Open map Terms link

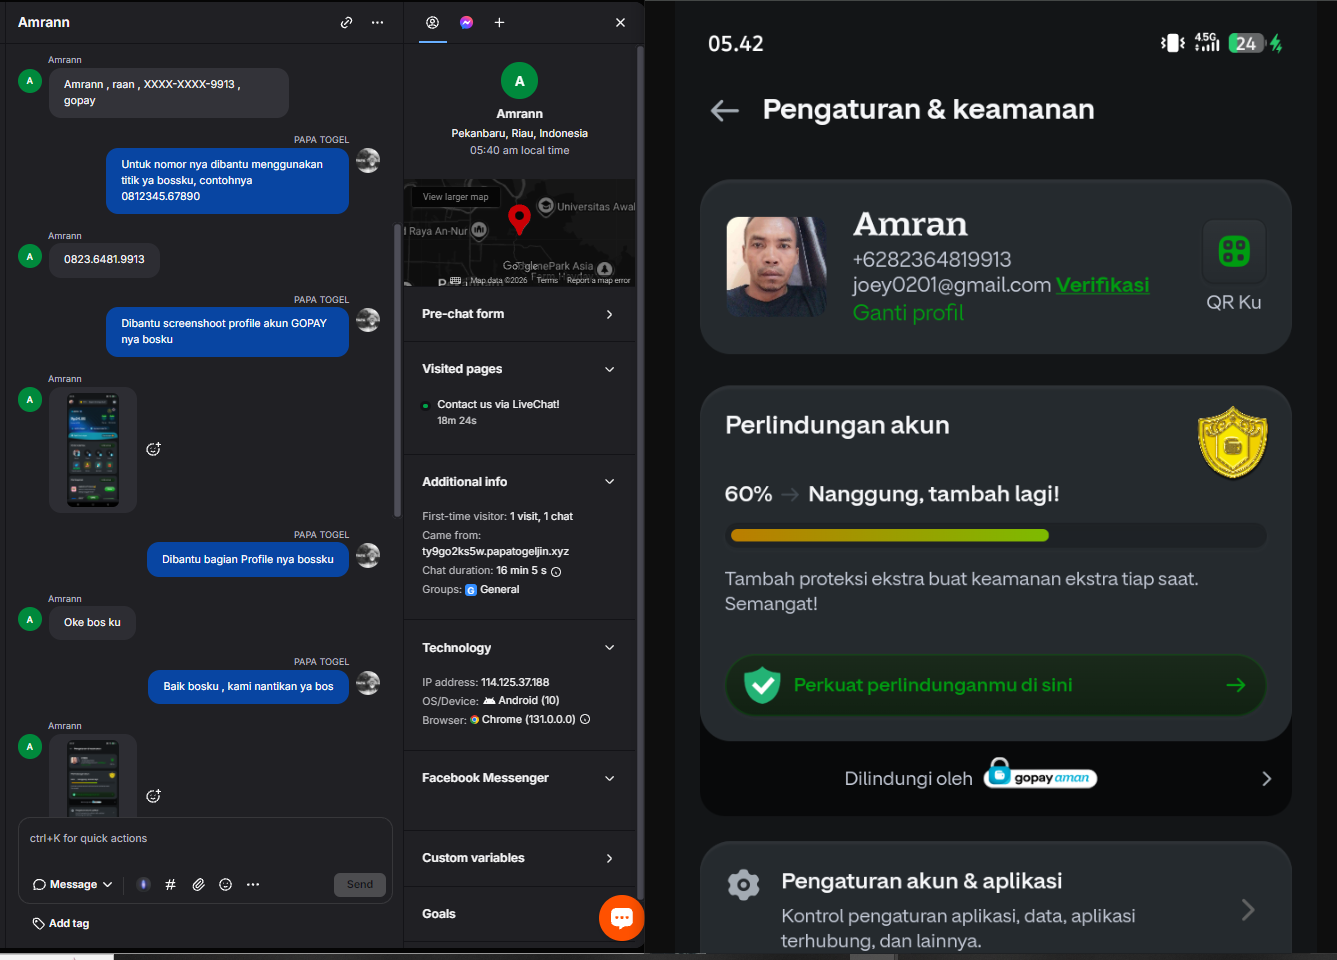tap(547, 280)
